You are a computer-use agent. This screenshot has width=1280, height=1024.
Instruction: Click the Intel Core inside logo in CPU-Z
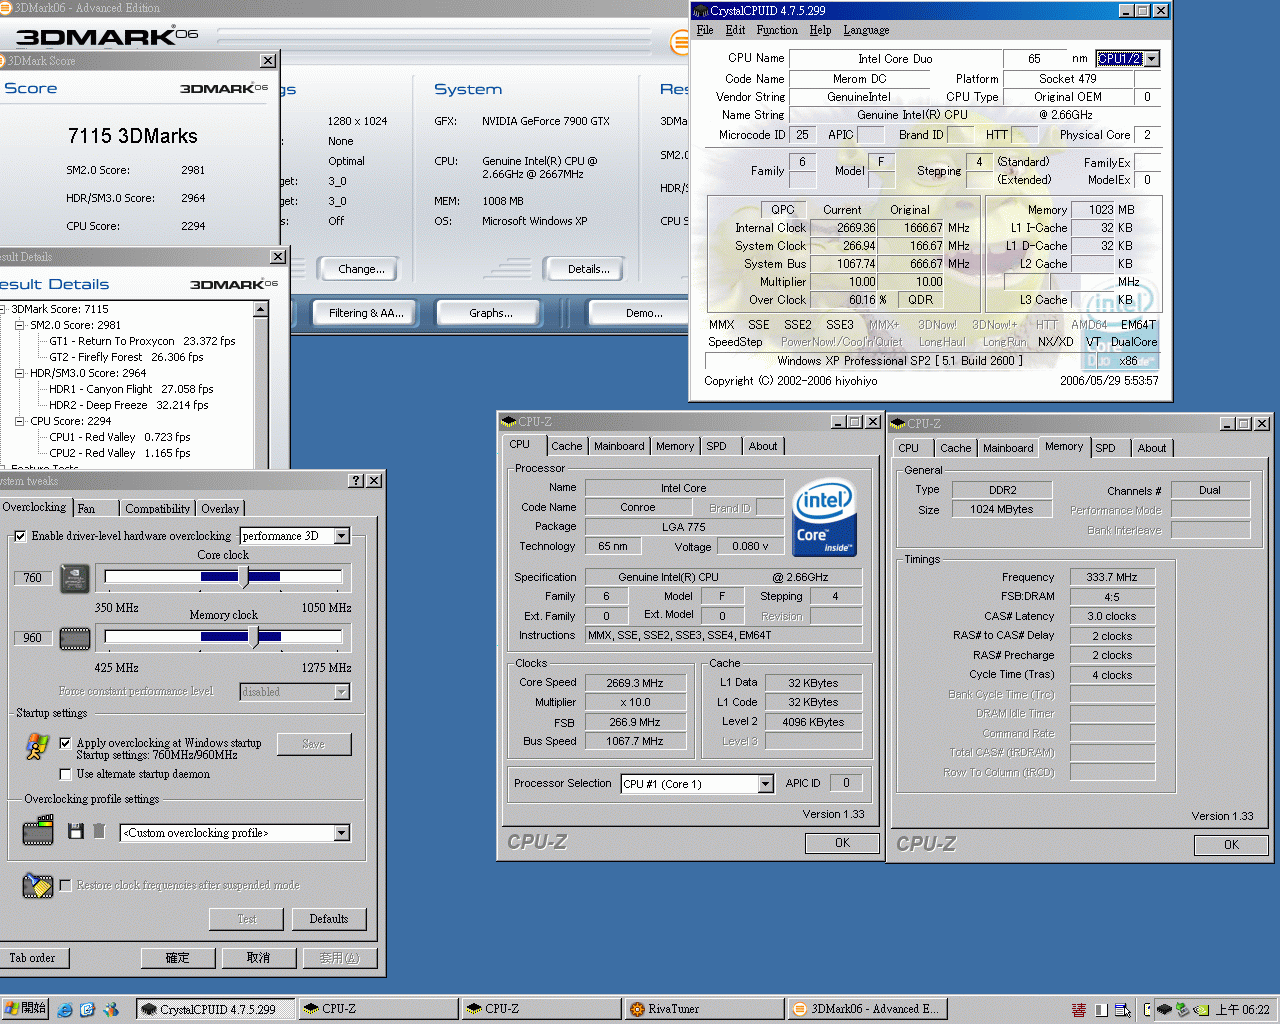(824, 518)
